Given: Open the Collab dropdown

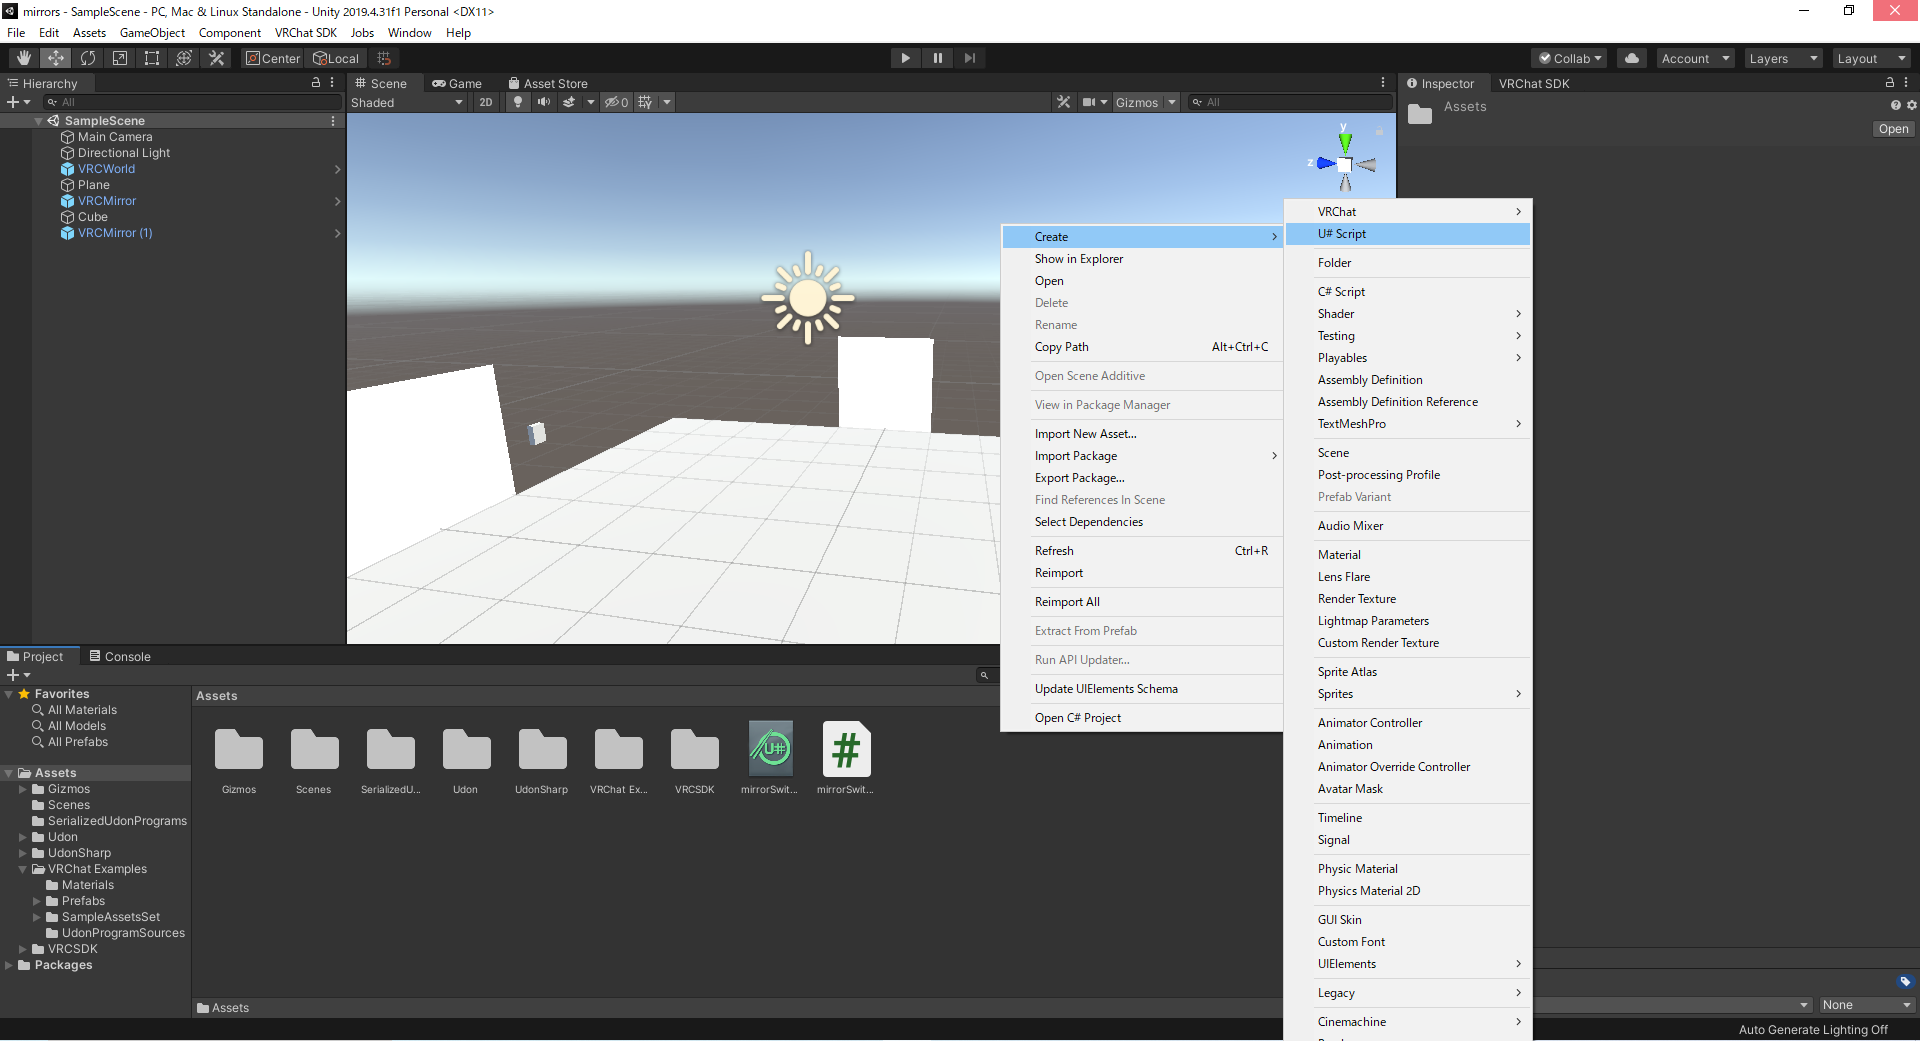Looking at the screenshot, I should point(1569,58).
